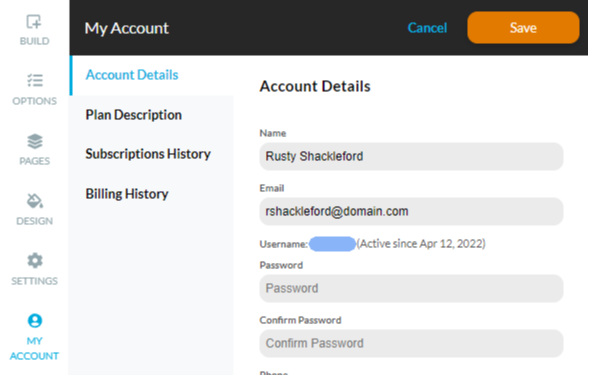Screen dimensions: 589x375
Task: Open the Settings gear icon
Action: click(x=35, y=260)
